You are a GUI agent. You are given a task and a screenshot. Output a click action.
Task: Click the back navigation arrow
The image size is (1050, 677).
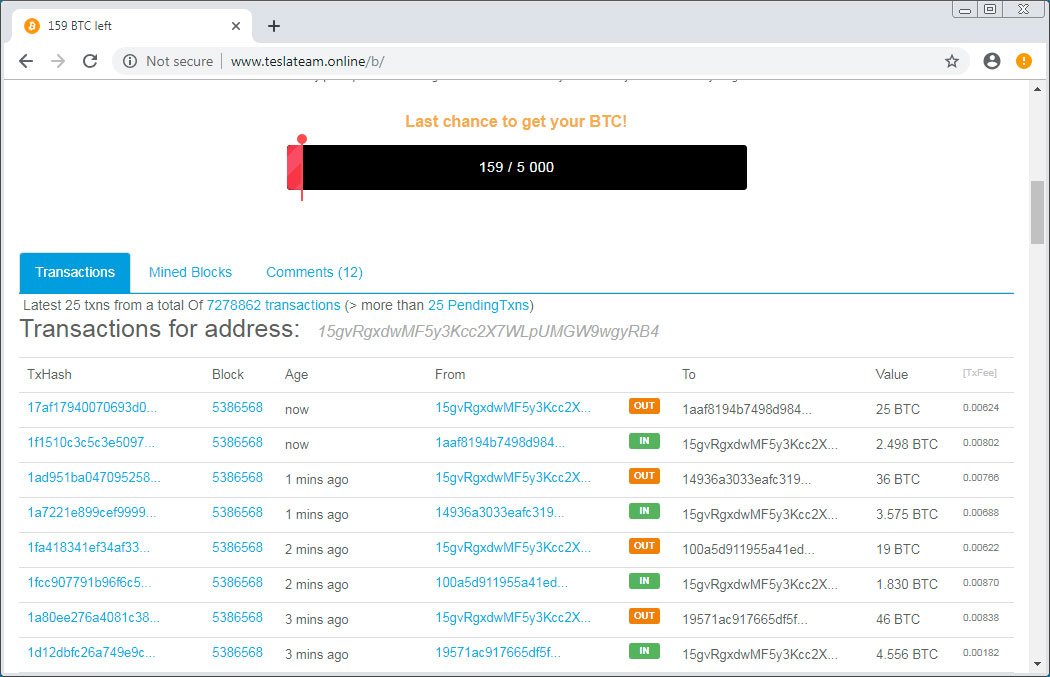click(x=25, y=61)
